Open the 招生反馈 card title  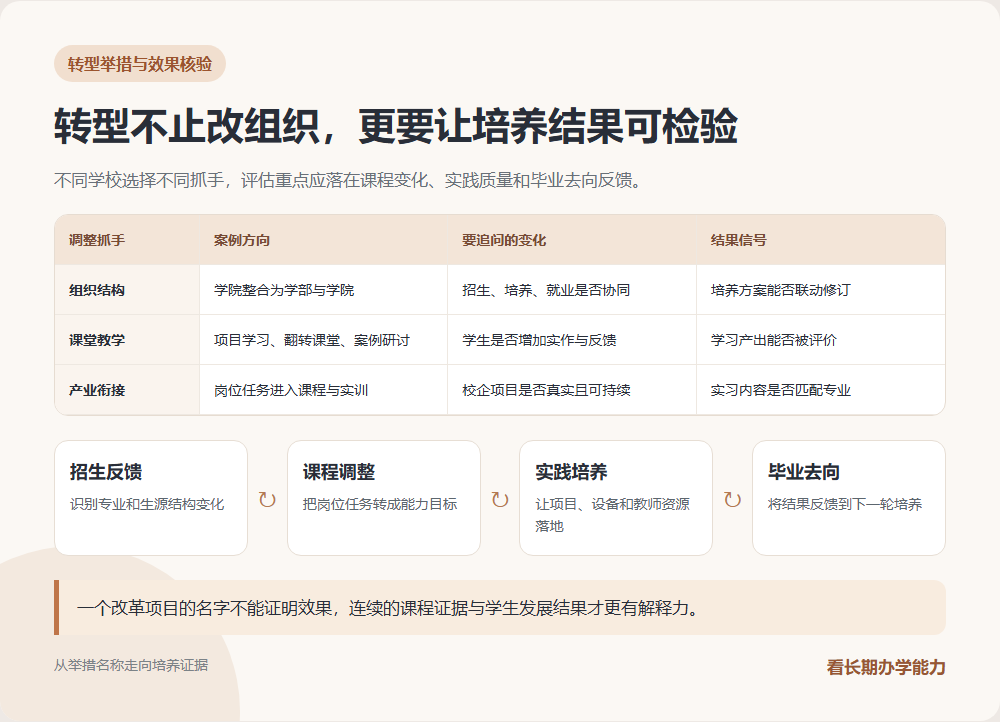coord(106,472)
